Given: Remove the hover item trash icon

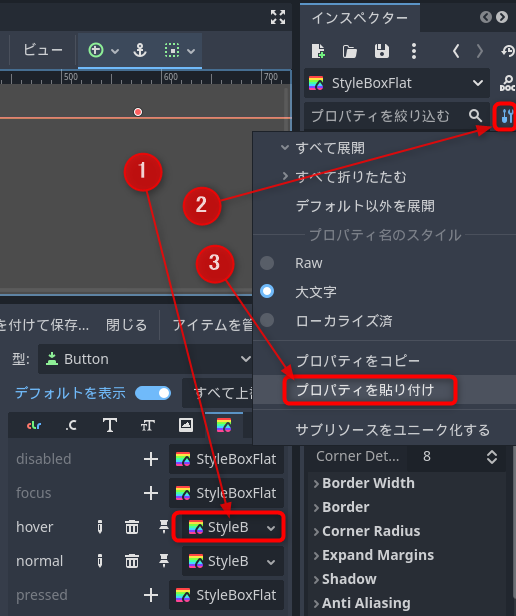Looking at the screenshot, I should click(132, 527).
